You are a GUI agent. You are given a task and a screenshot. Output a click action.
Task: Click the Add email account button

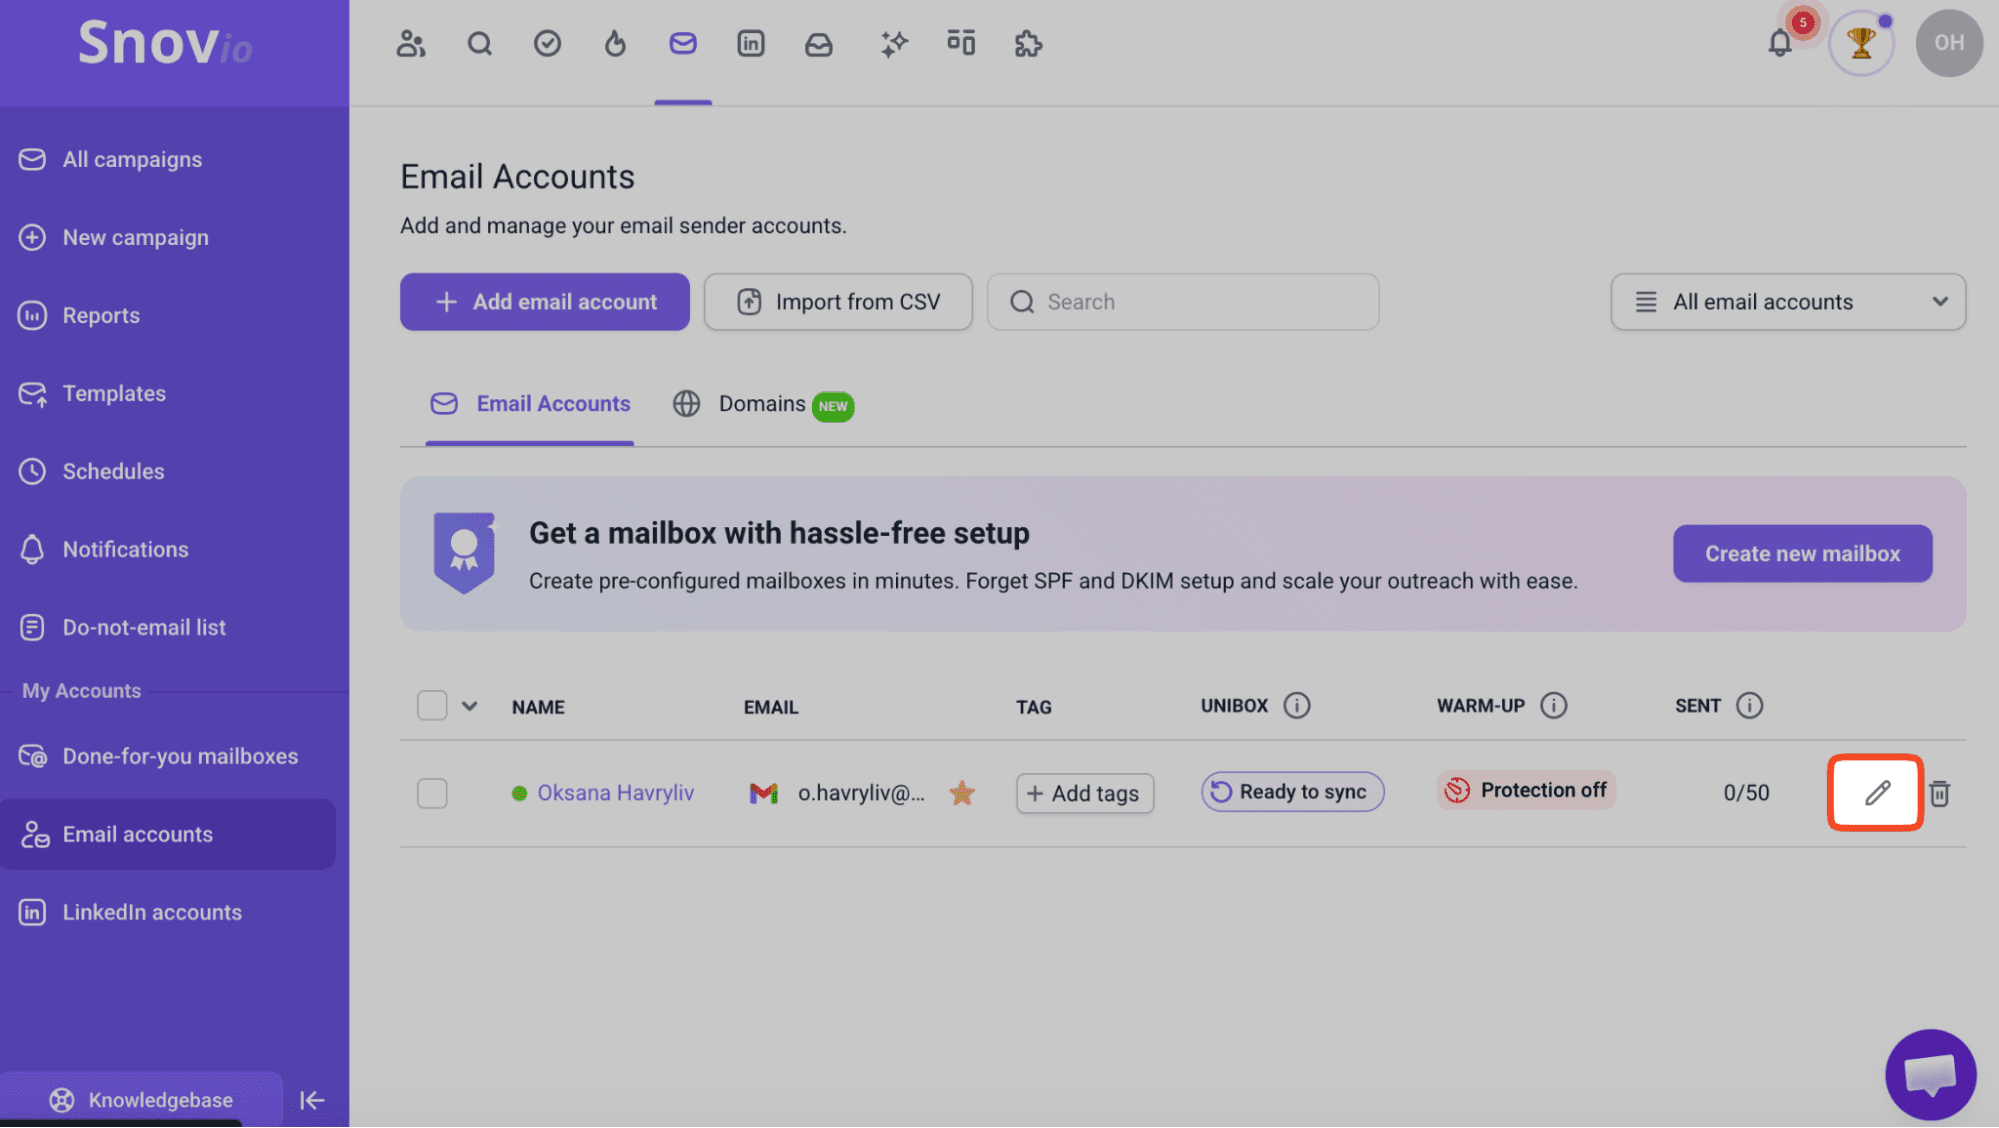coord(545,302)
